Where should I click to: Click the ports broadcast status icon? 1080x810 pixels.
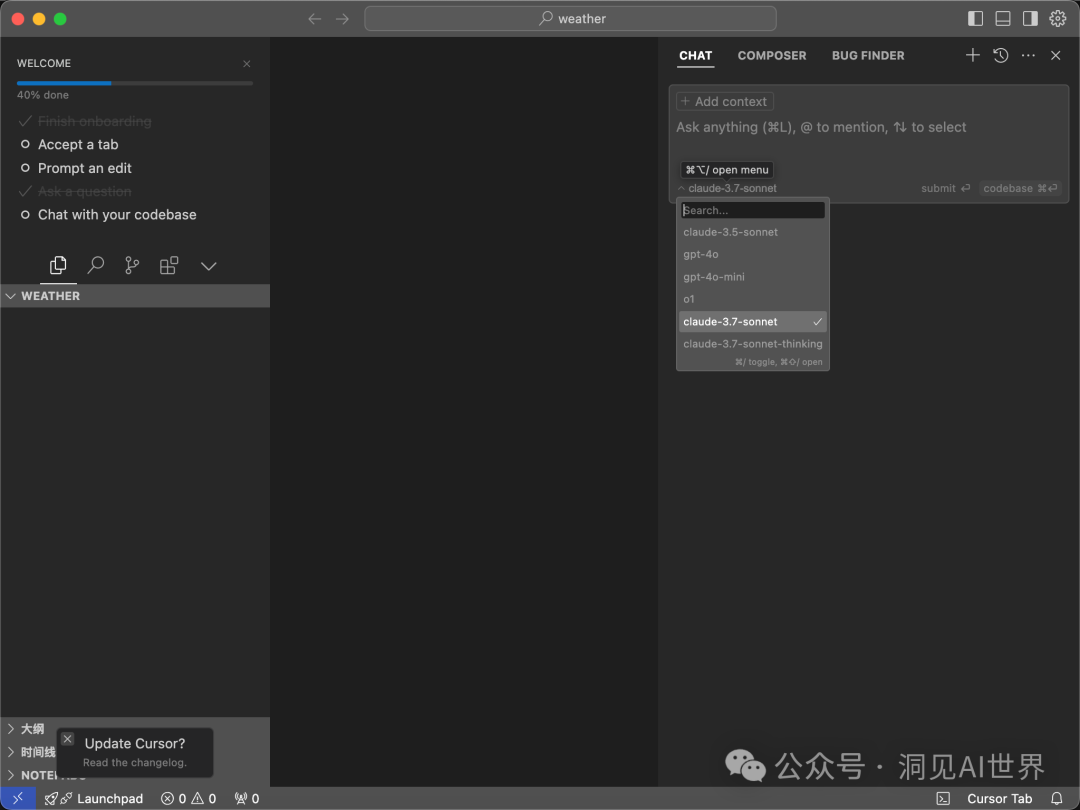tap(247, 798)
